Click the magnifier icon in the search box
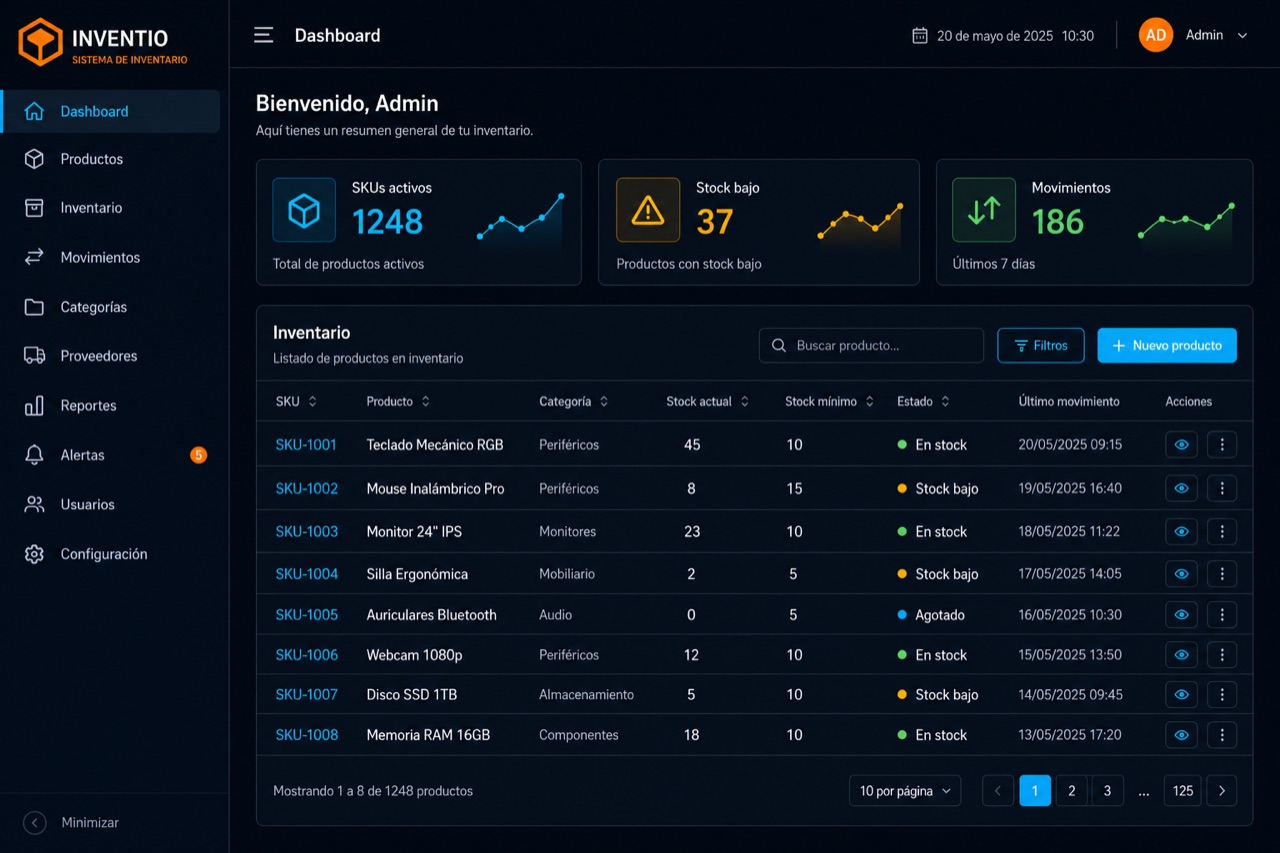The image size is (1280, 853). (779, 345)
